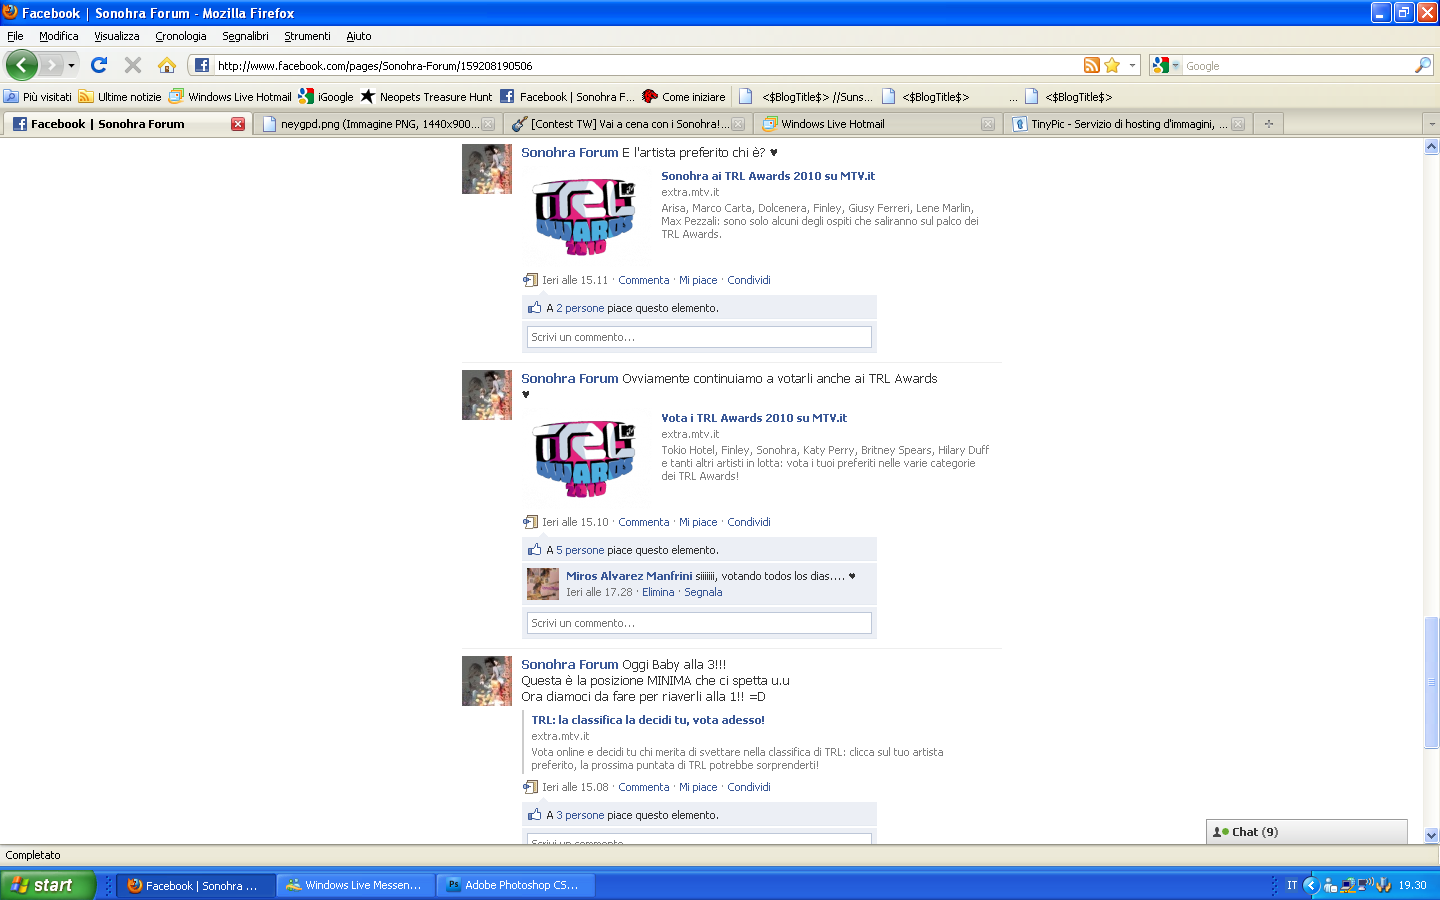Viewport: 1440px width, 900px height.
Task: Switch to Windows Live Messenger in taskbar
Action: click(356, 885)
